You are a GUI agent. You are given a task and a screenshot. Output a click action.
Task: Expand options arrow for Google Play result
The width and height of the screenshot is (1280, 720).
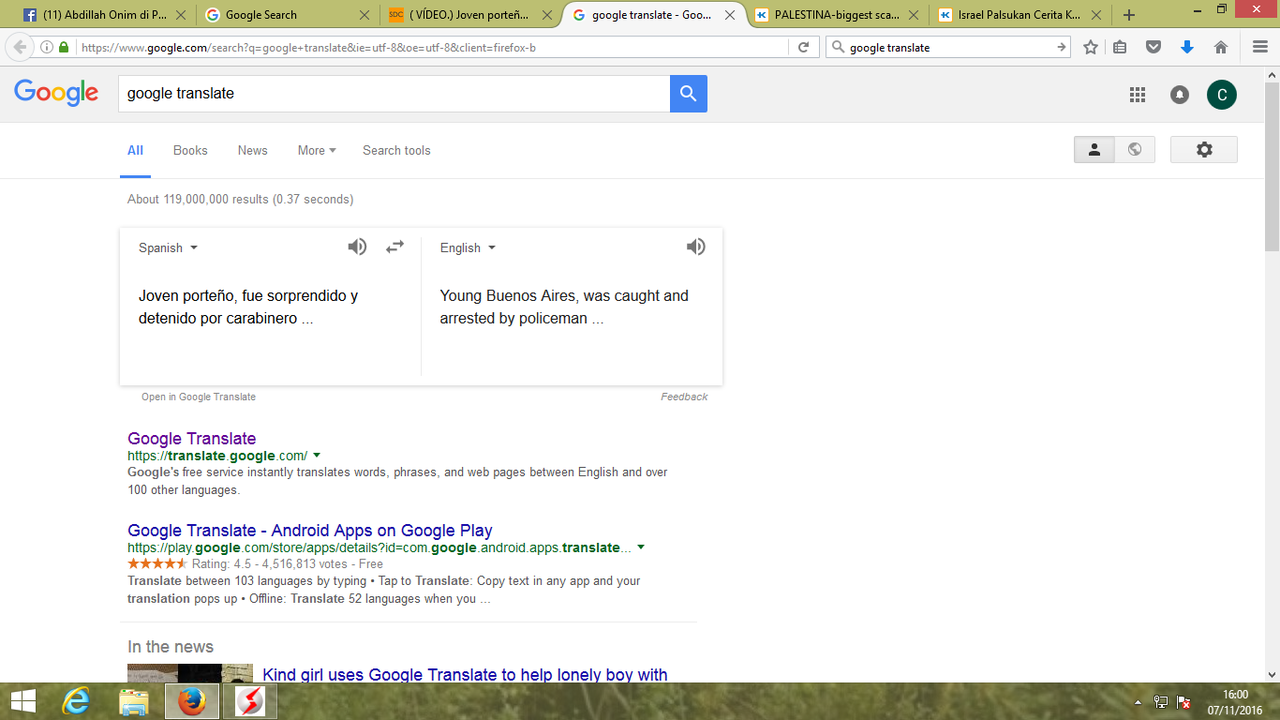[x=641, y=548]
